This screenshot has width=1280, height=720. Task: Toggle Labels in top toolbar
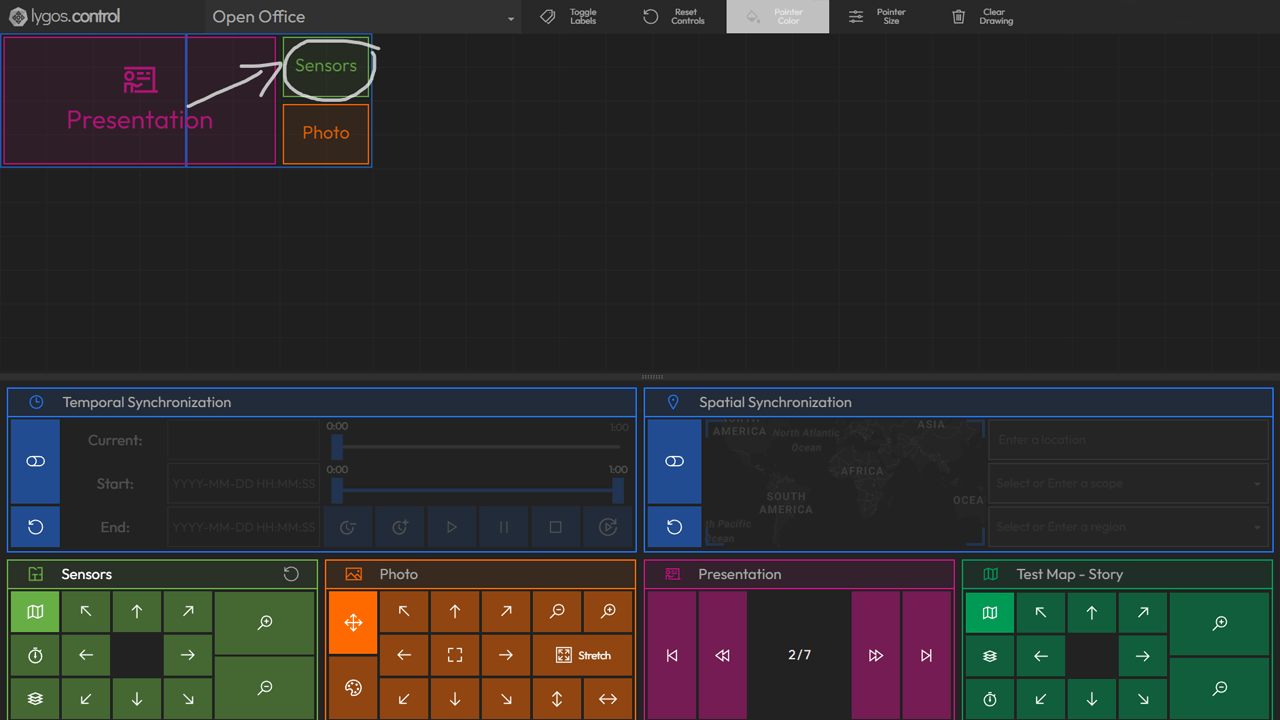tap(572, 17)
